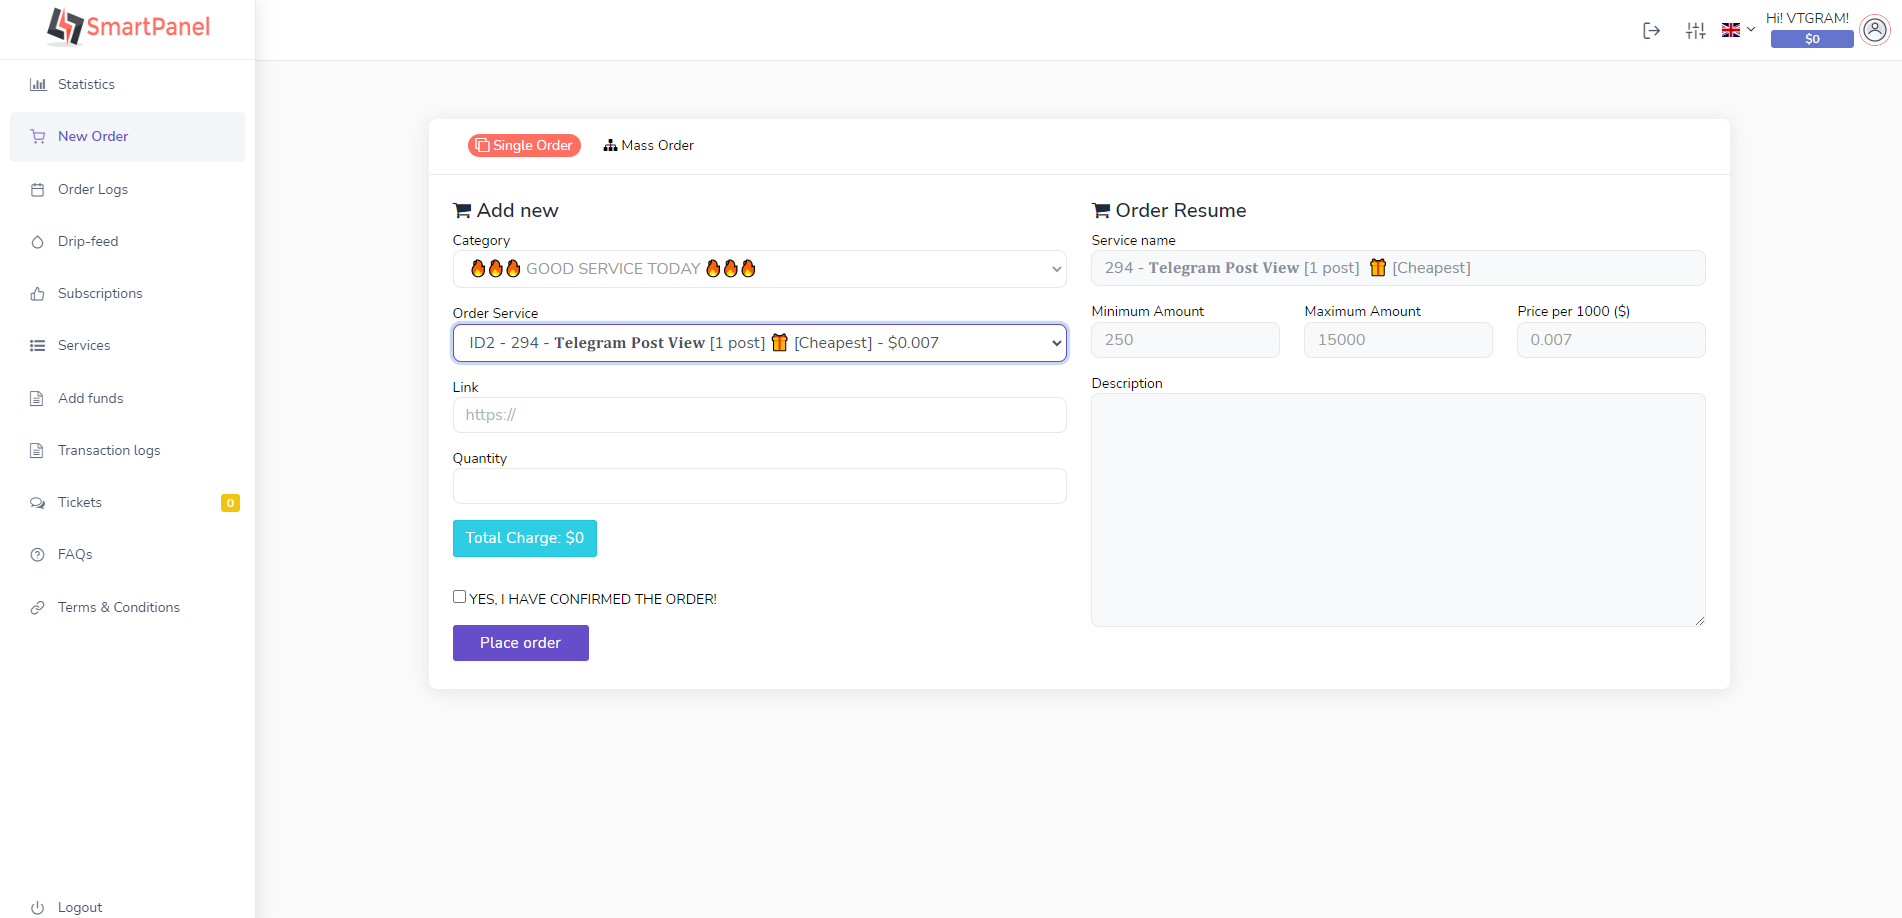Expand the Order Service dropdown
Viewport: 1902px width, 918px height.
pyautogui.click(x=760, y=343)
